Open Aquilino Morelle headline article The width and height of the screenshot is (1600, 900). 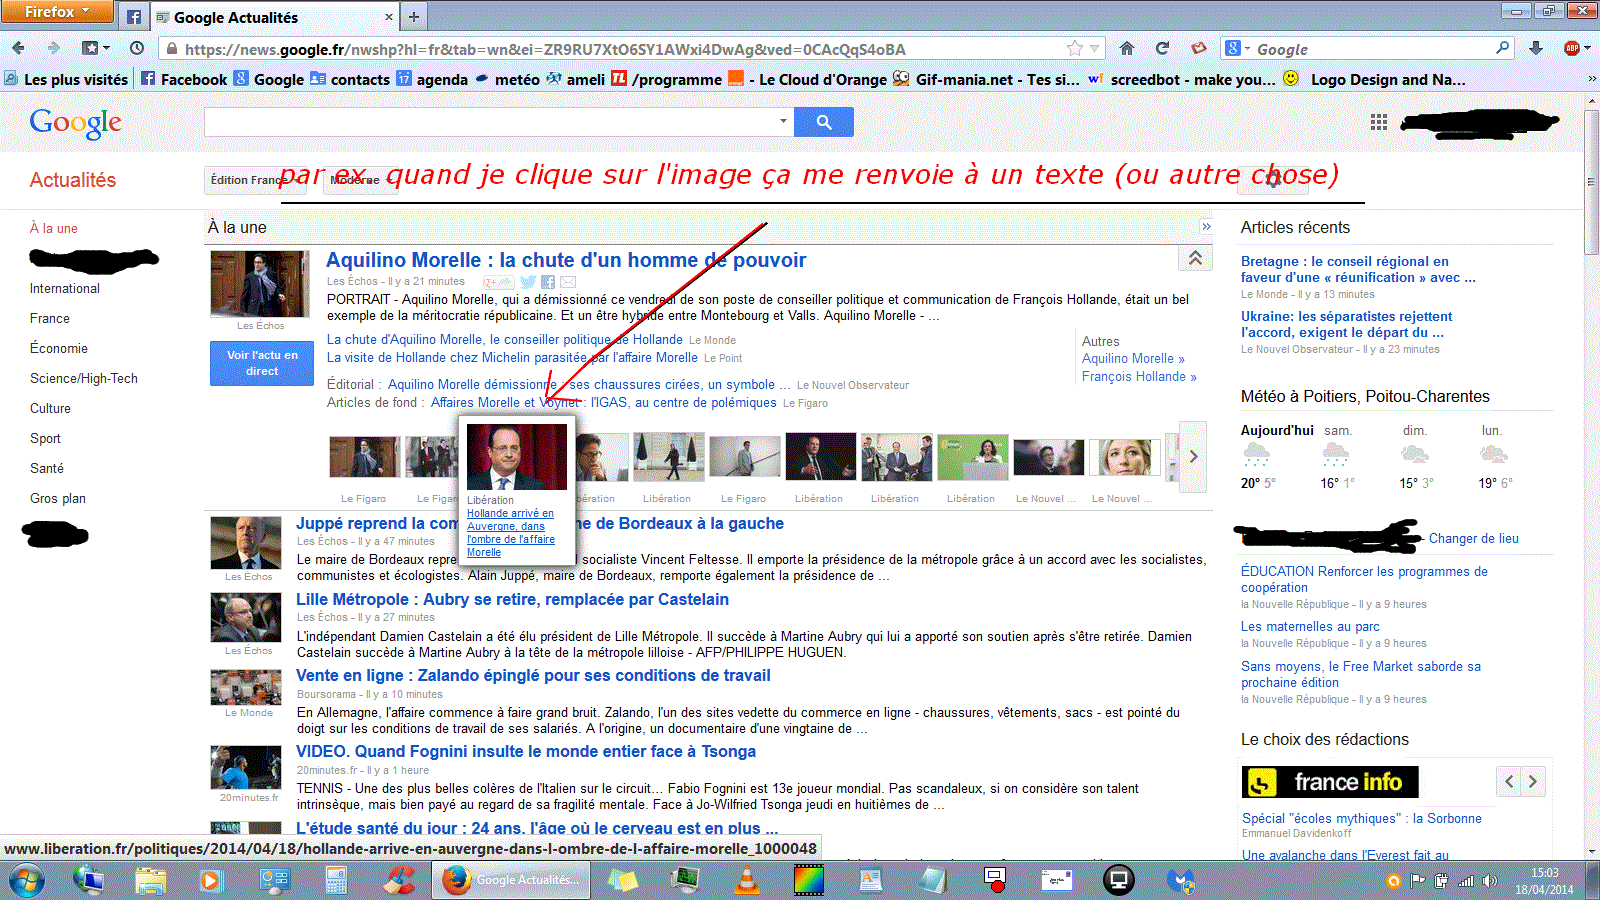pyautogui.click(x=566, y=260)
